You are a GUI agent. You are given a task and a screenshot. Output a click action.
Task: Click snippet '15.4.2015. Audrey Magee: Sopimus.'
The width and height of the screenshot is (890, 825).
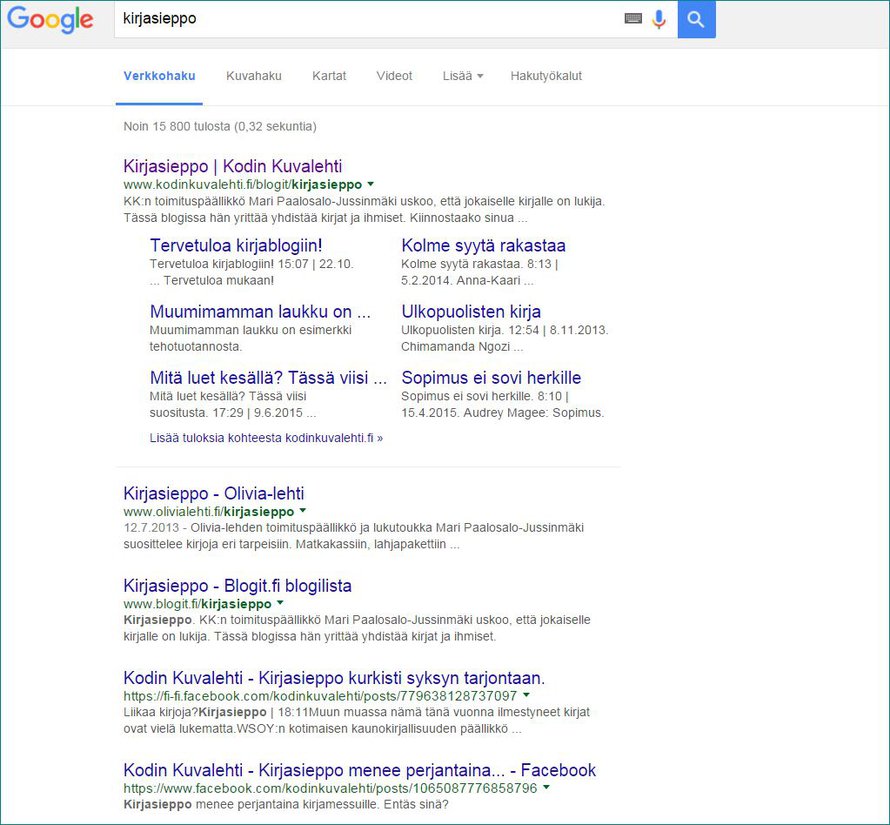pyautogui.click(x=502, y=413)
